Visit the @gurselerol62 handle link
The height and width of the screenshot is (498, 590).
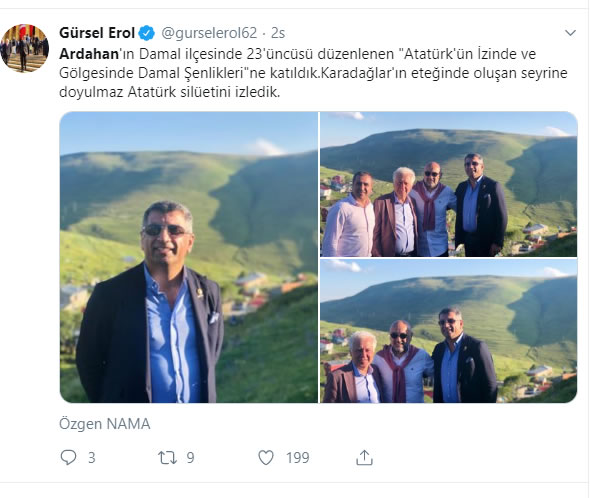209,33
